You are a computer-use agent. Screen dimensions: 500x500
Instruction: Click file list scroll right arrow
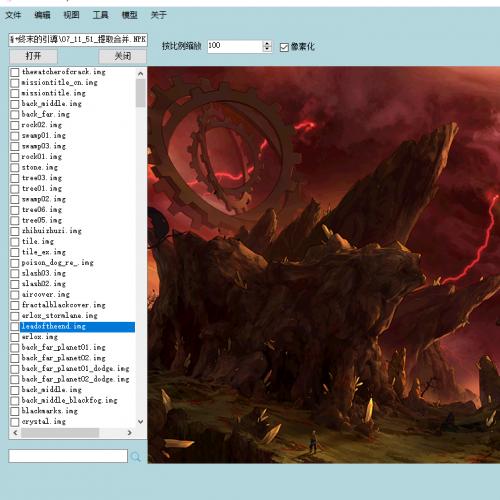tap(130, 433)
